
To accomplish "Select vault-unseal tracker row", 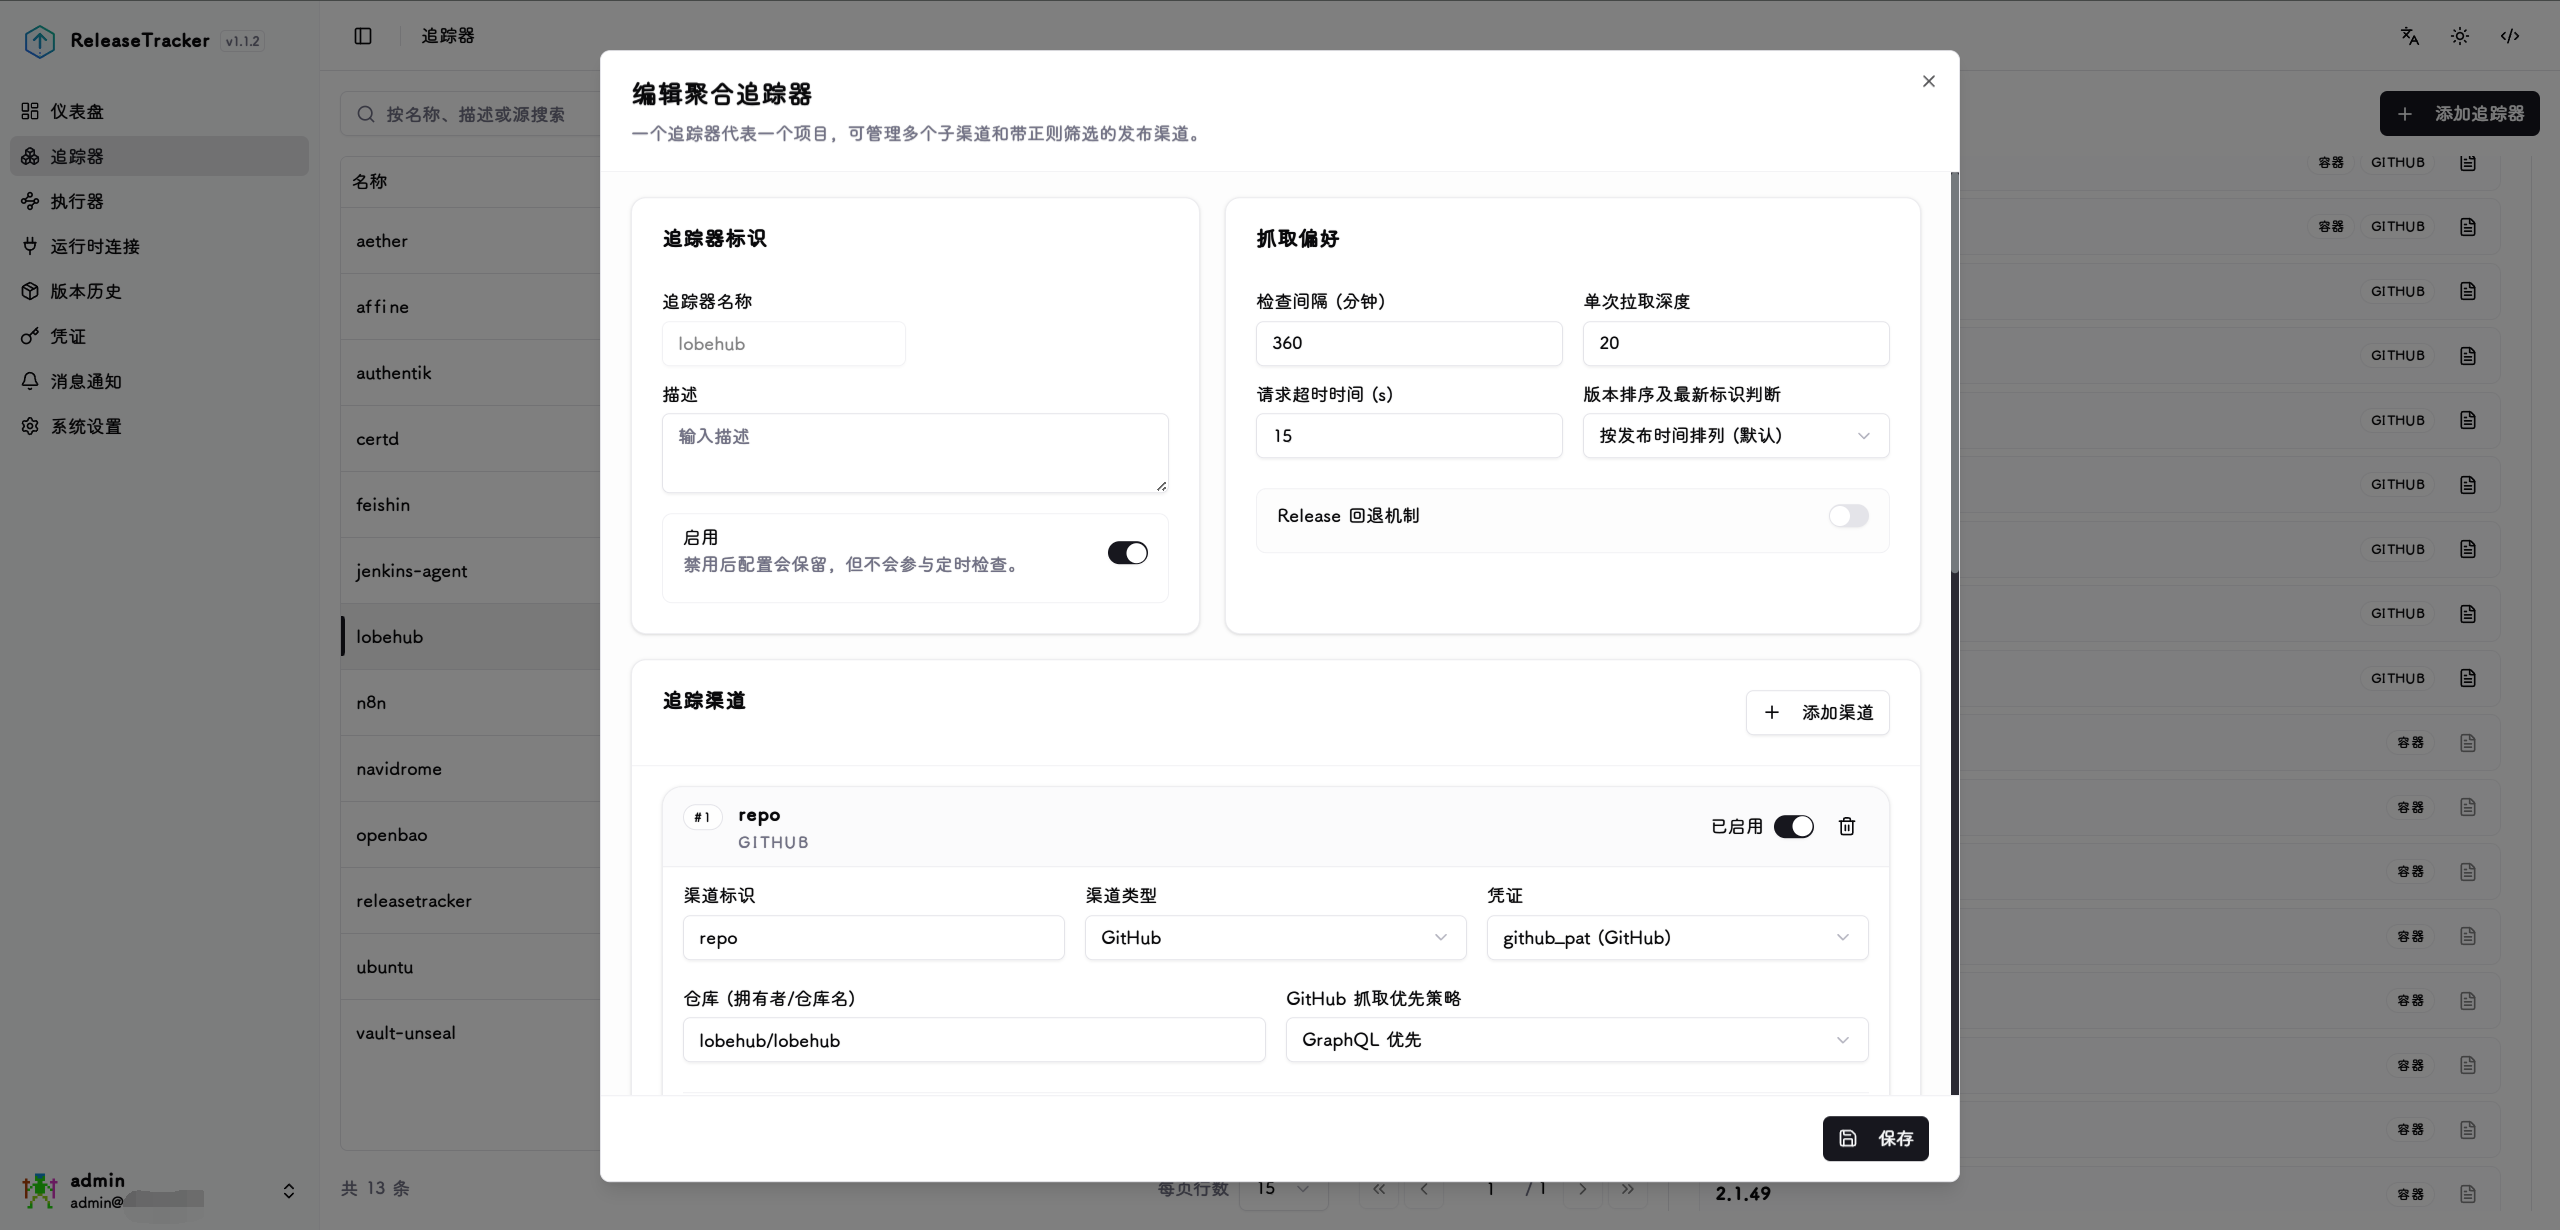I will pos(471,1033).
